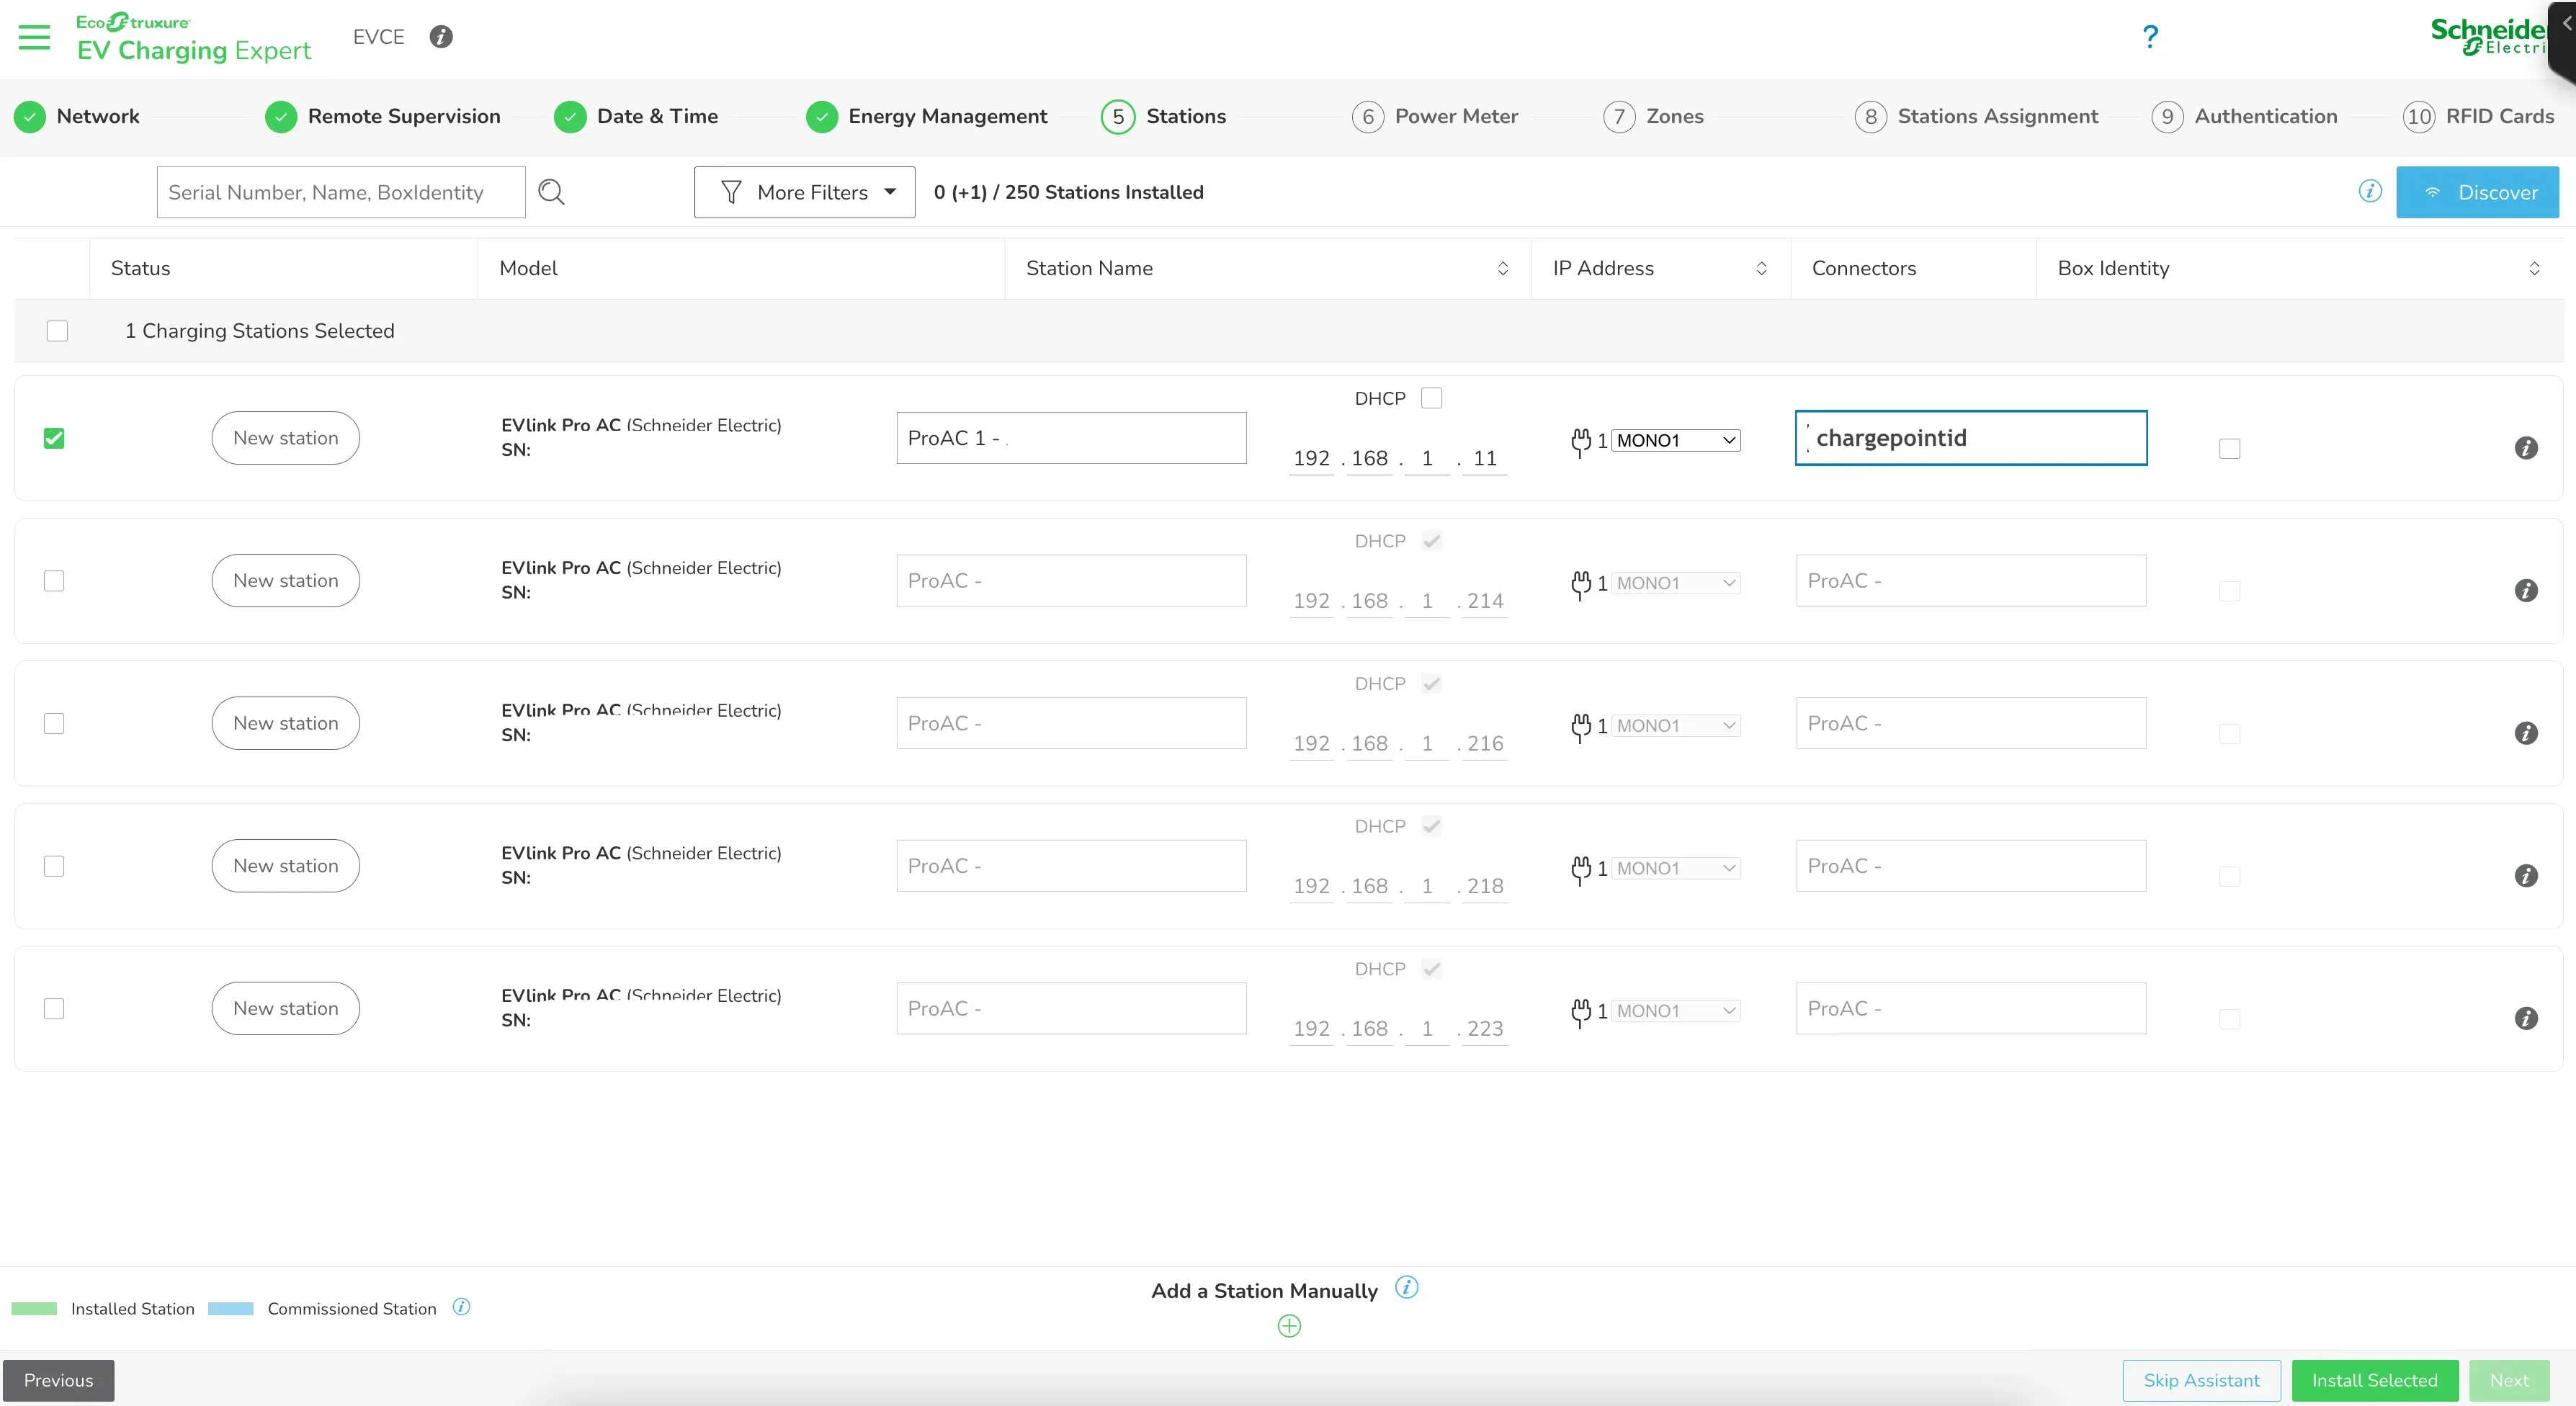Open info for station 192.168.1.216

tap(2526, 733)
